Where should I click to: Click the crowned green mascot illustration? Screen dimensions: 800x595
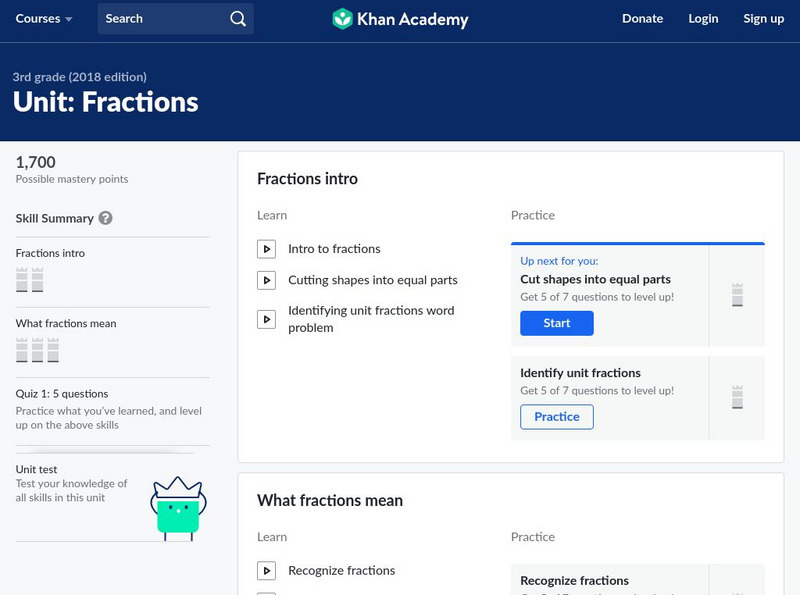tap(179, 508)
